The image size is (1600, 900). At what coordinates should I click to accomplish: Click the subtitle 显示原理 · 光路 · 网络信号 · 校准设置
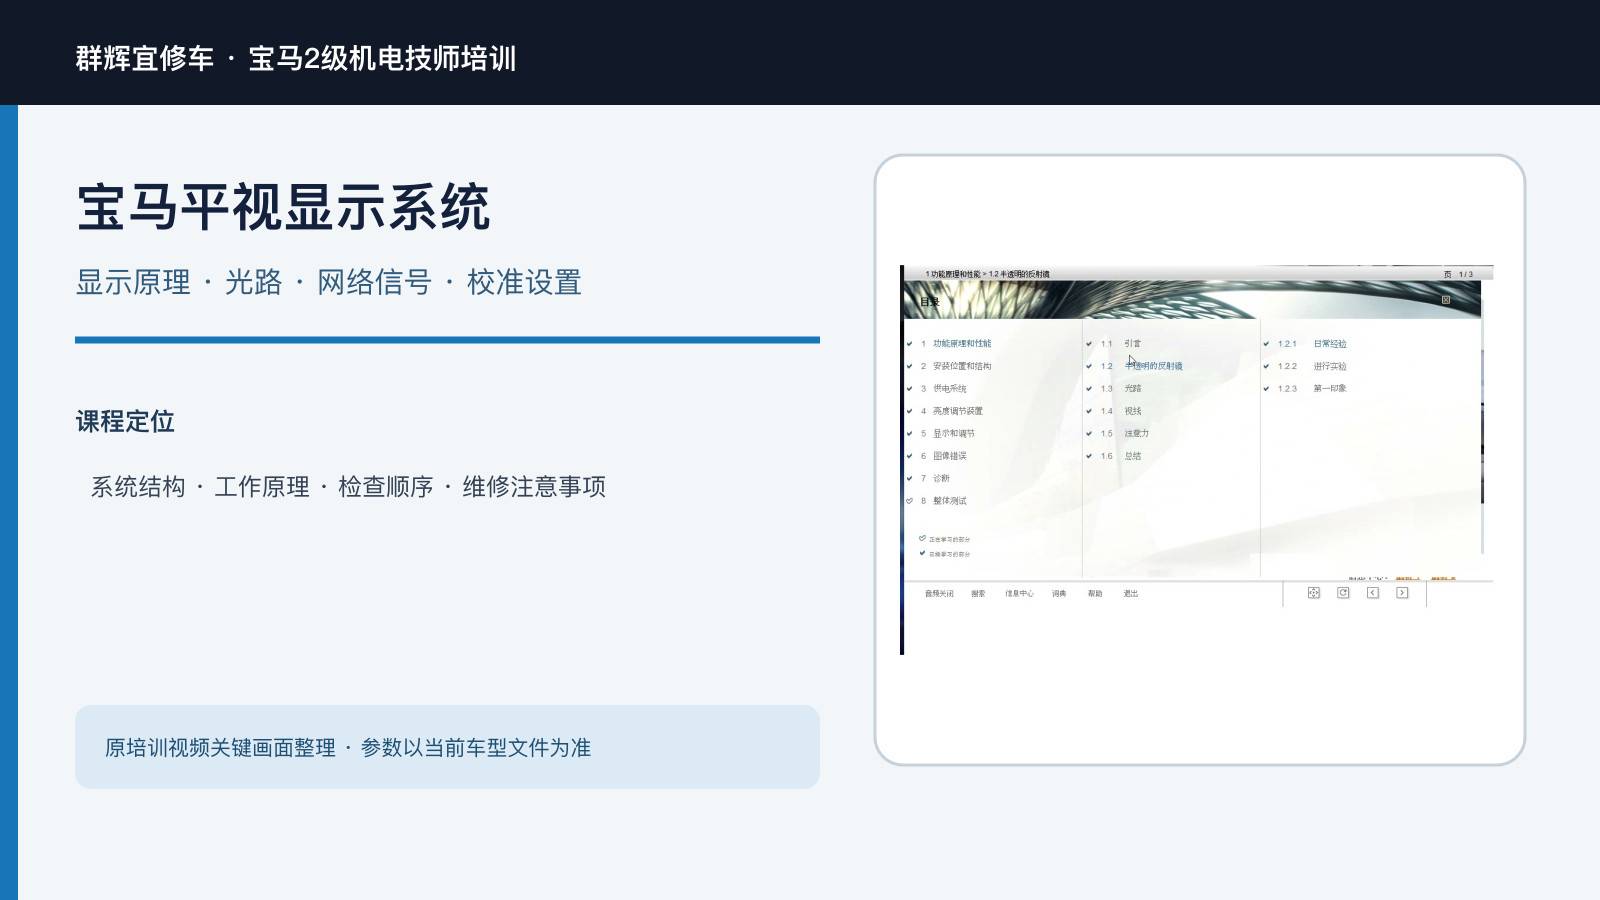[329, 282]
